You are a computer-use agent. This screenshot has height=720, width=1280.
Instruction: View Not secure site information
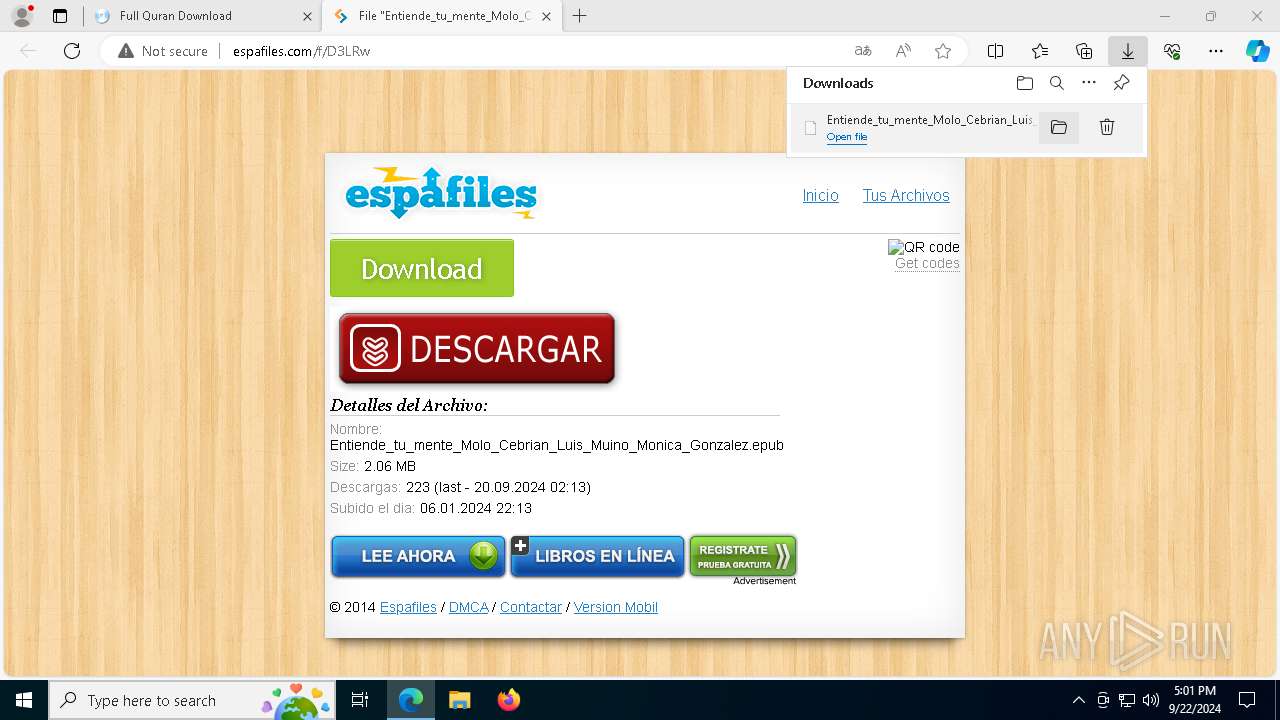tap(162, 51)
